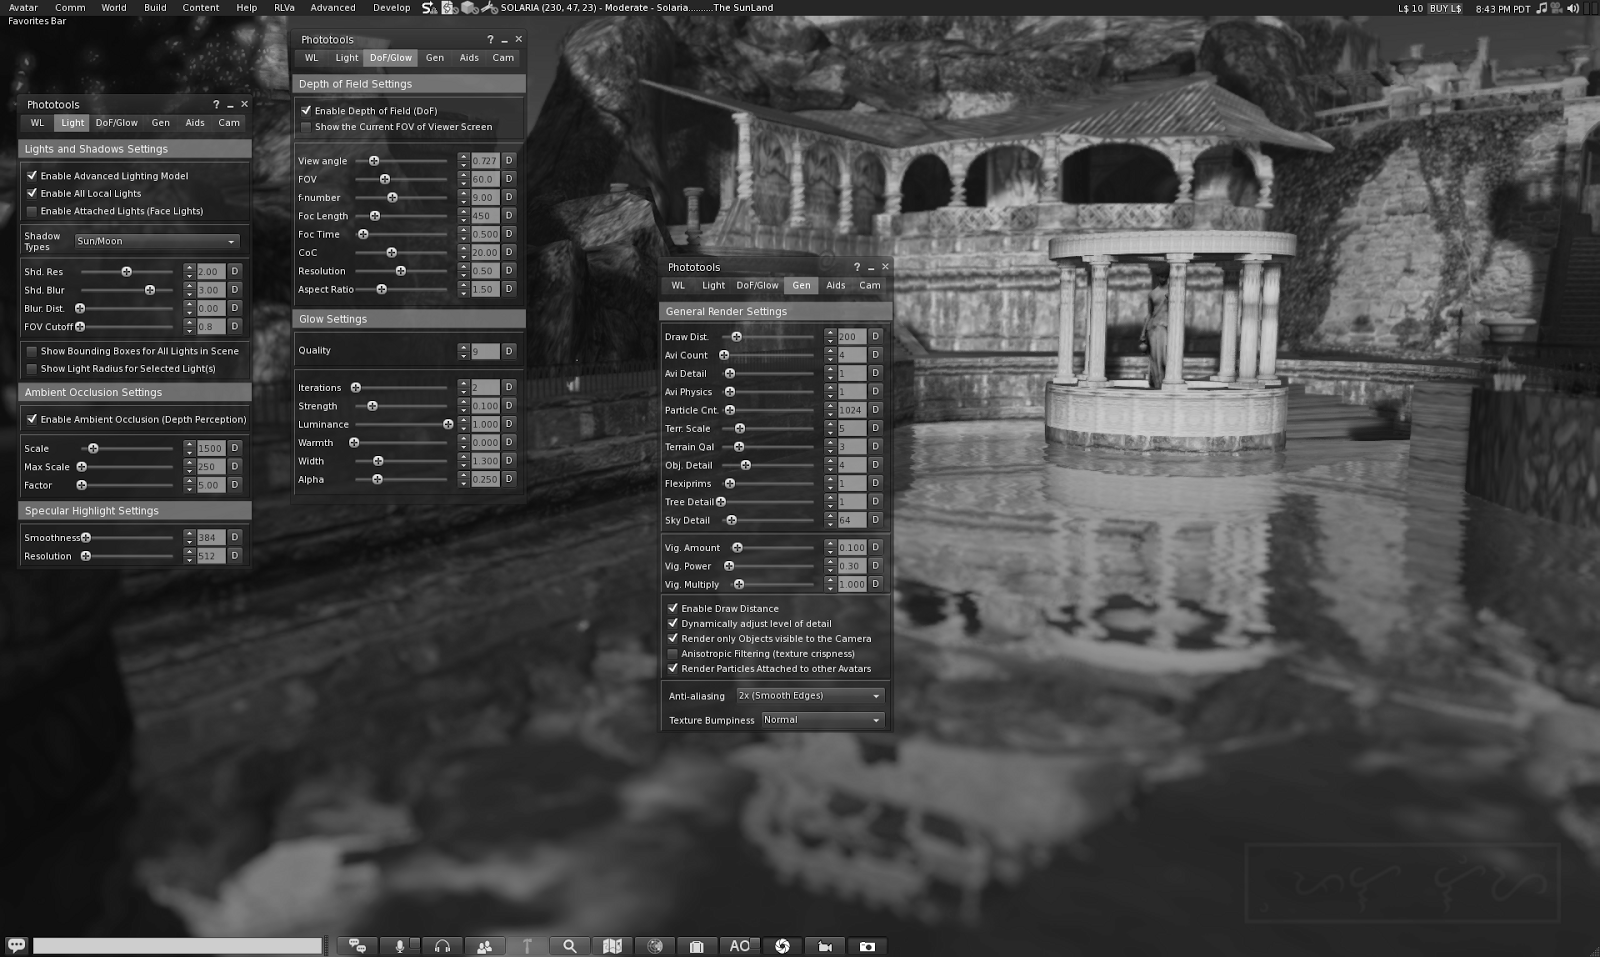The image size is (1600, 957).
Task: Minimize the General Render Settings Phototools window
Action: pyautogui.click(x=871, y=267)
